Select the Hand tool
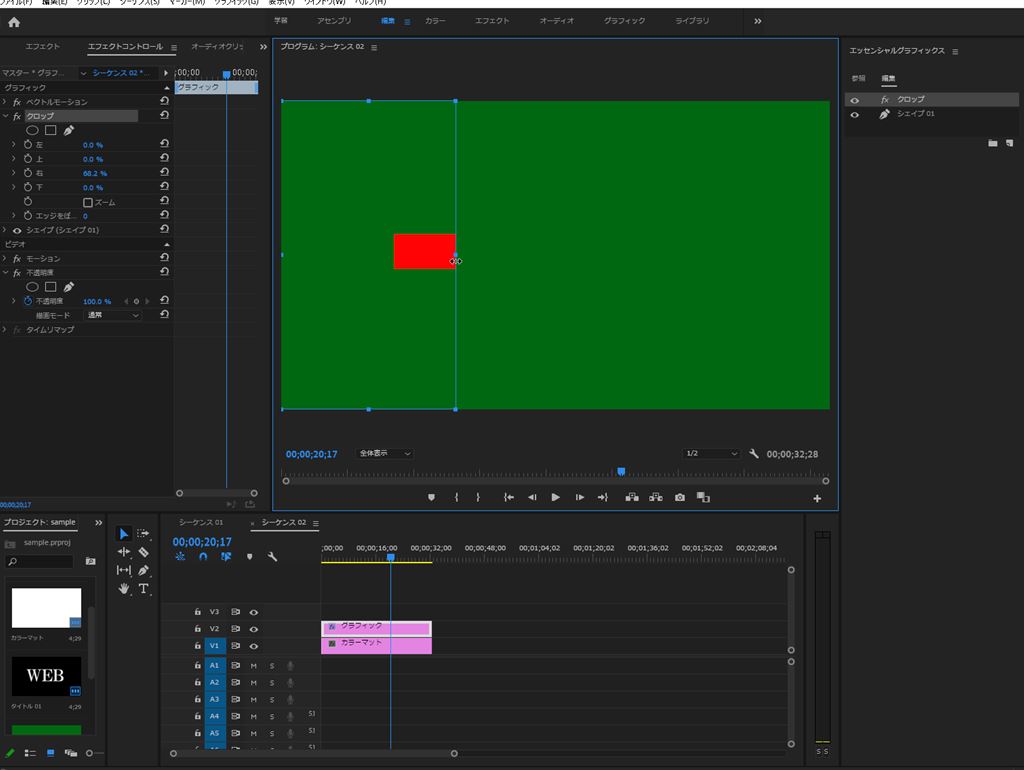Image resolution: width=1024 pixels, height=770 pixels. coord(124,589)
